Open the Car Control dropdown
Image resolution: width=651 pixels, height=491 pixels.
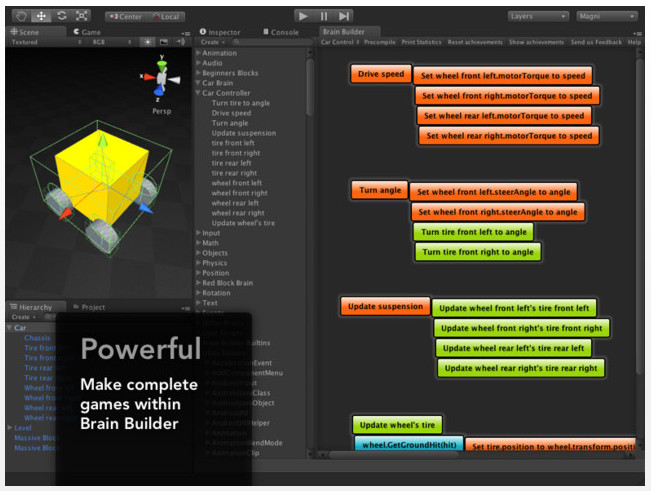click(340, 42)
